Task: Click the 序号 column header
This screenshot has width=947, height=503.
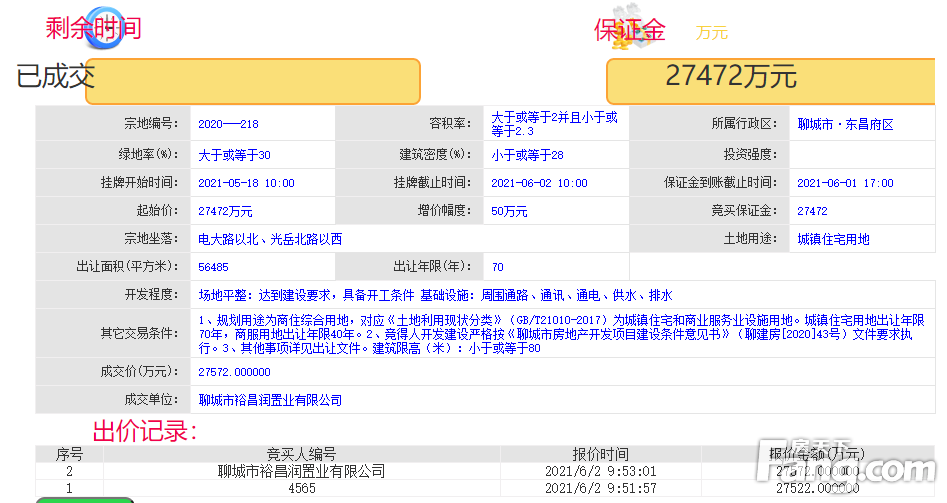Action: point(69,454)
